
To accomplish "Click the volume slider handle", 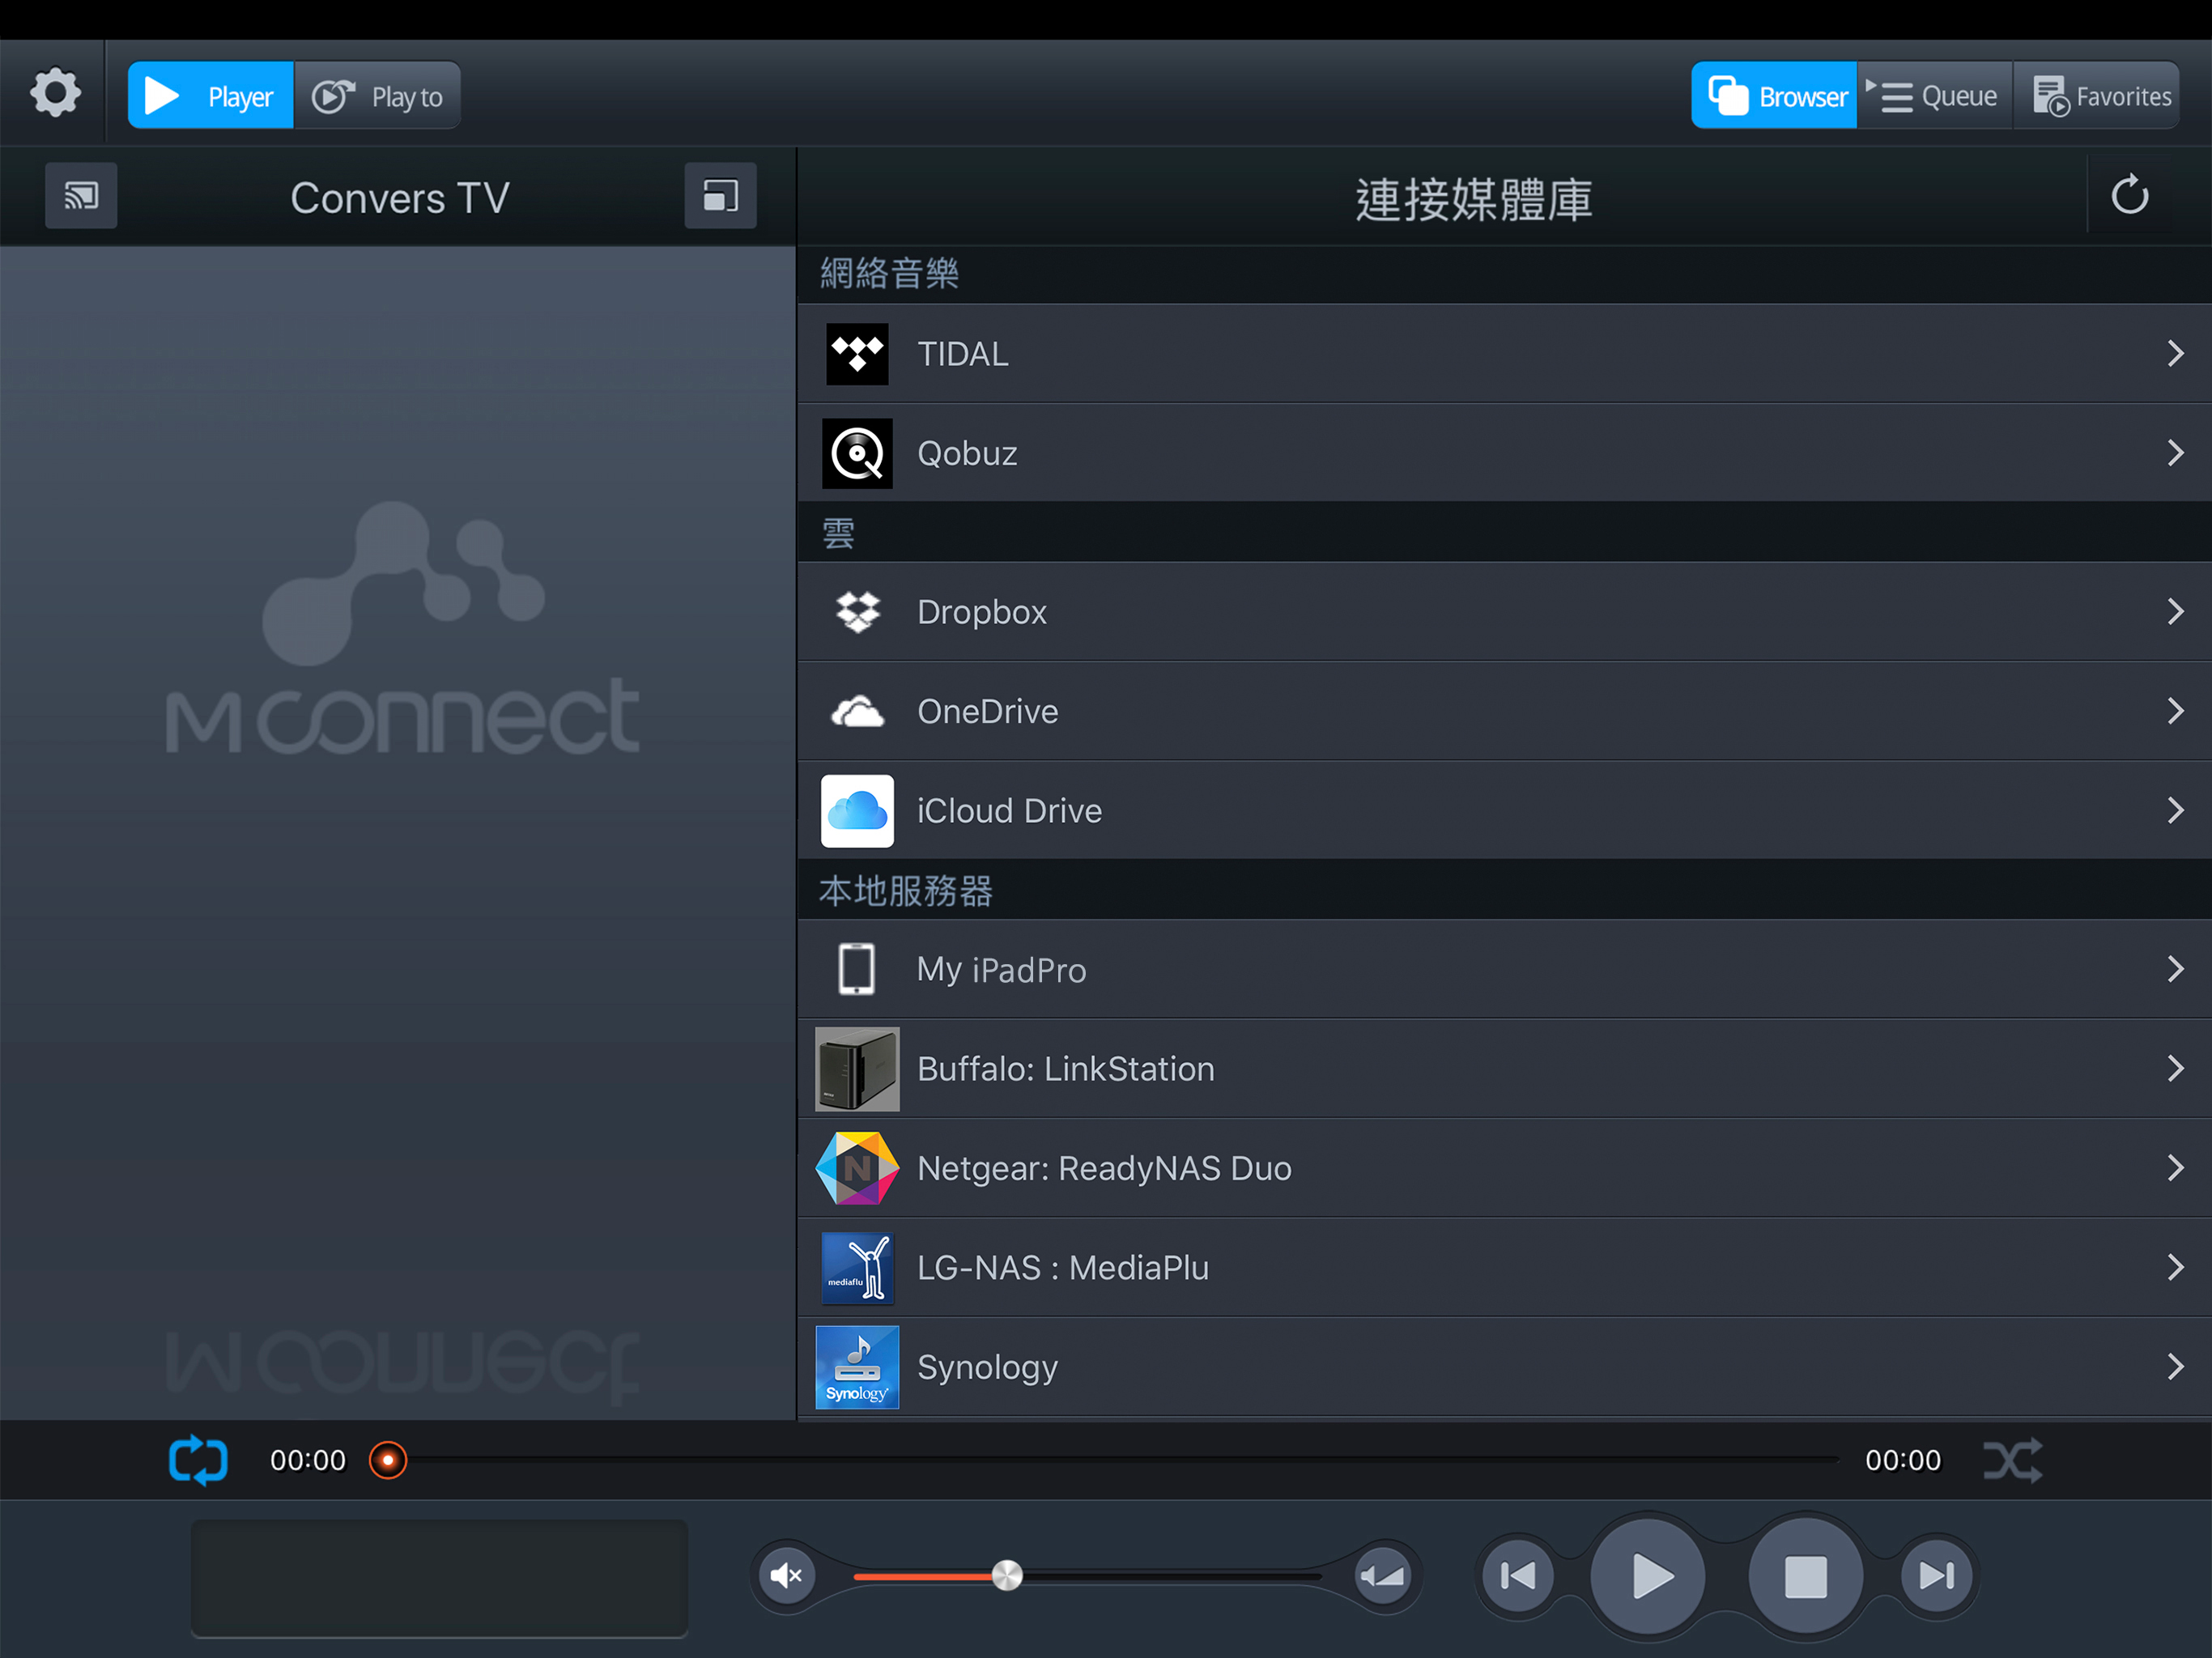I will (1007, 1576).
